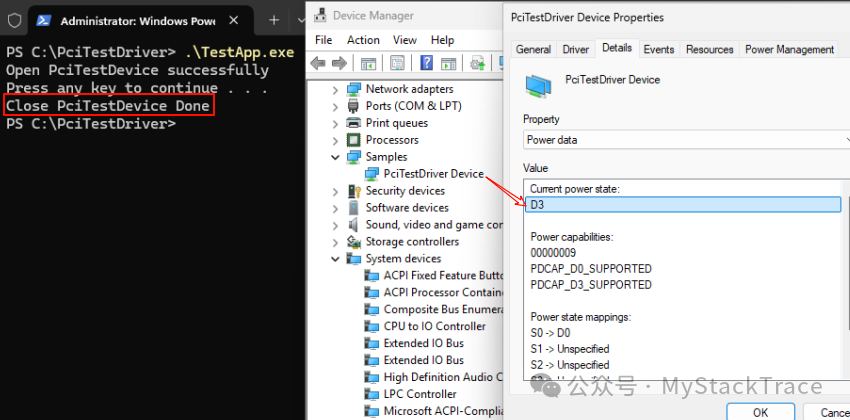This screenshot has width=850, height=420.
Task: Select the System devices category label
Action: click(x=403, y=259)
